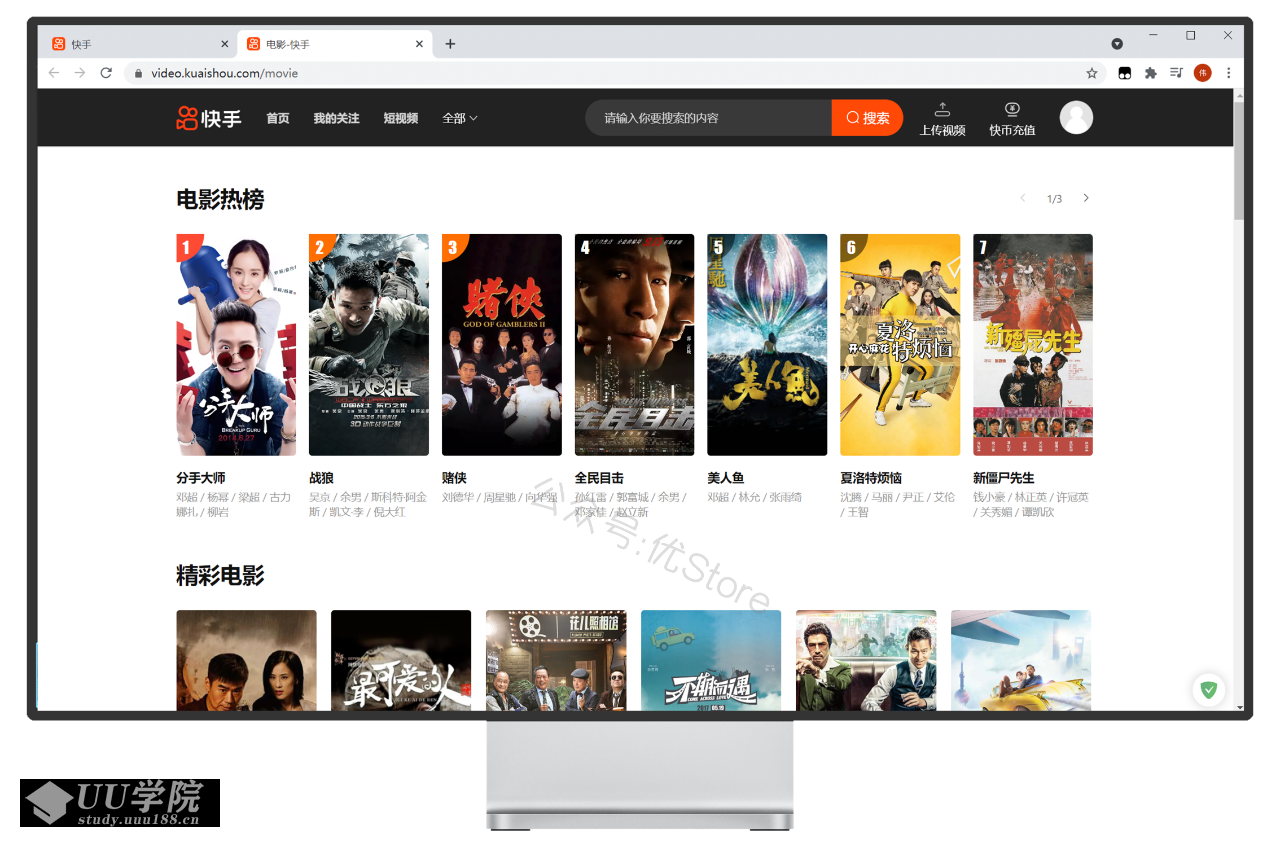Image resolution: width=1280 pixels, height=847 pixels.
Task: Open Chrome extensions puzzle icon
Action: 1150,73
